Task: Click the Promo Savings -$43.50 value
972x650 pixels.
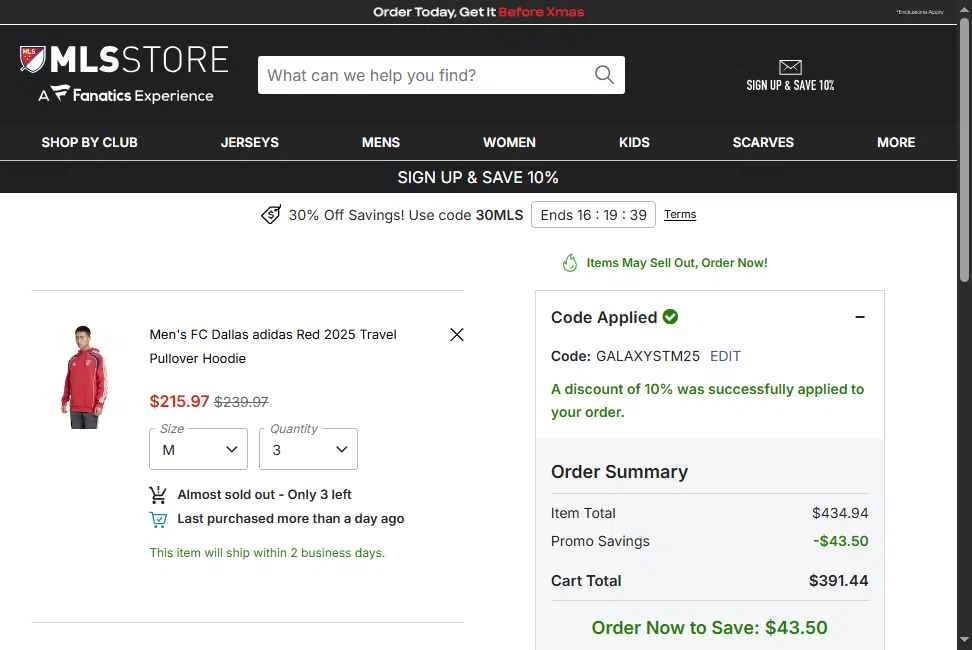Action: [841, 541]
